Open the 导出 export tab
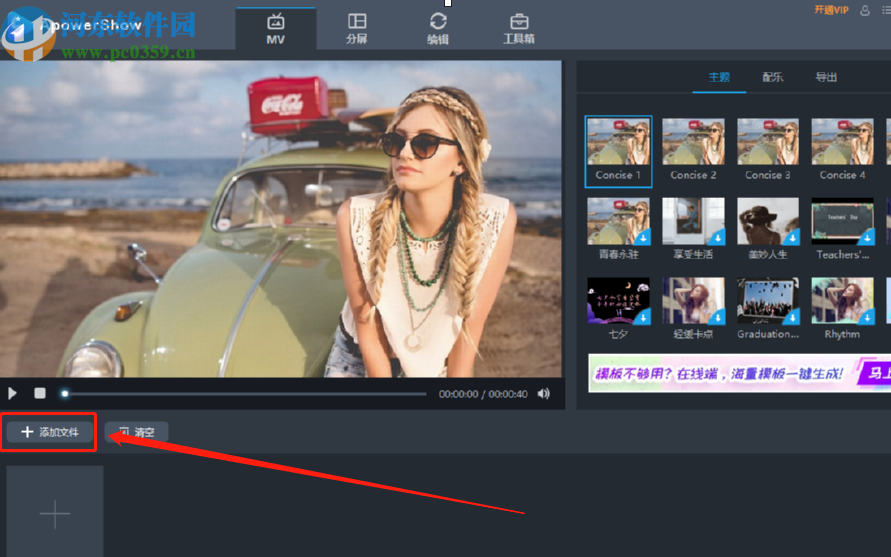 pos(826,77)
